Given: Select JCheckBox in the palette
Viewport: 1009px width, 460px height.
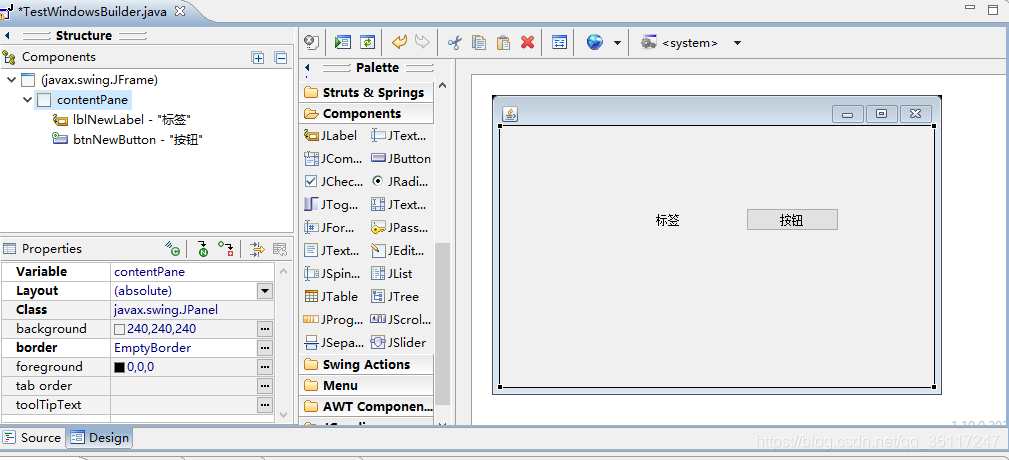Looking at the screenshot, I should click(333, 181).
